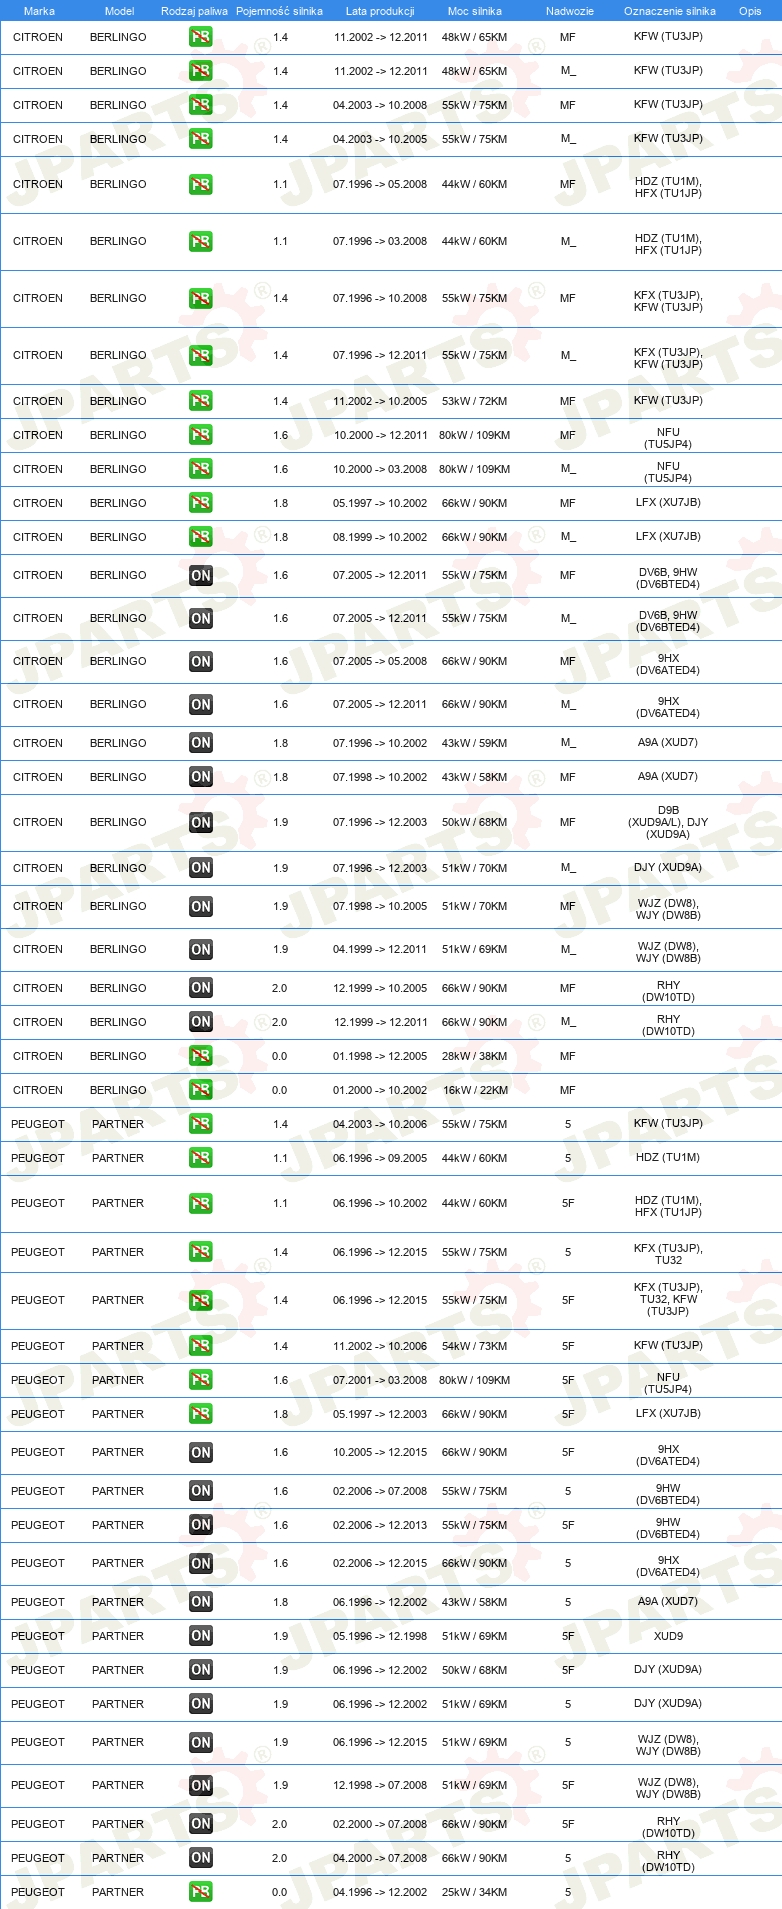782x1909 pixels.
Task: Select ON icon in 02.2000 -> 07.2008 row
Action: point(201,1824)
